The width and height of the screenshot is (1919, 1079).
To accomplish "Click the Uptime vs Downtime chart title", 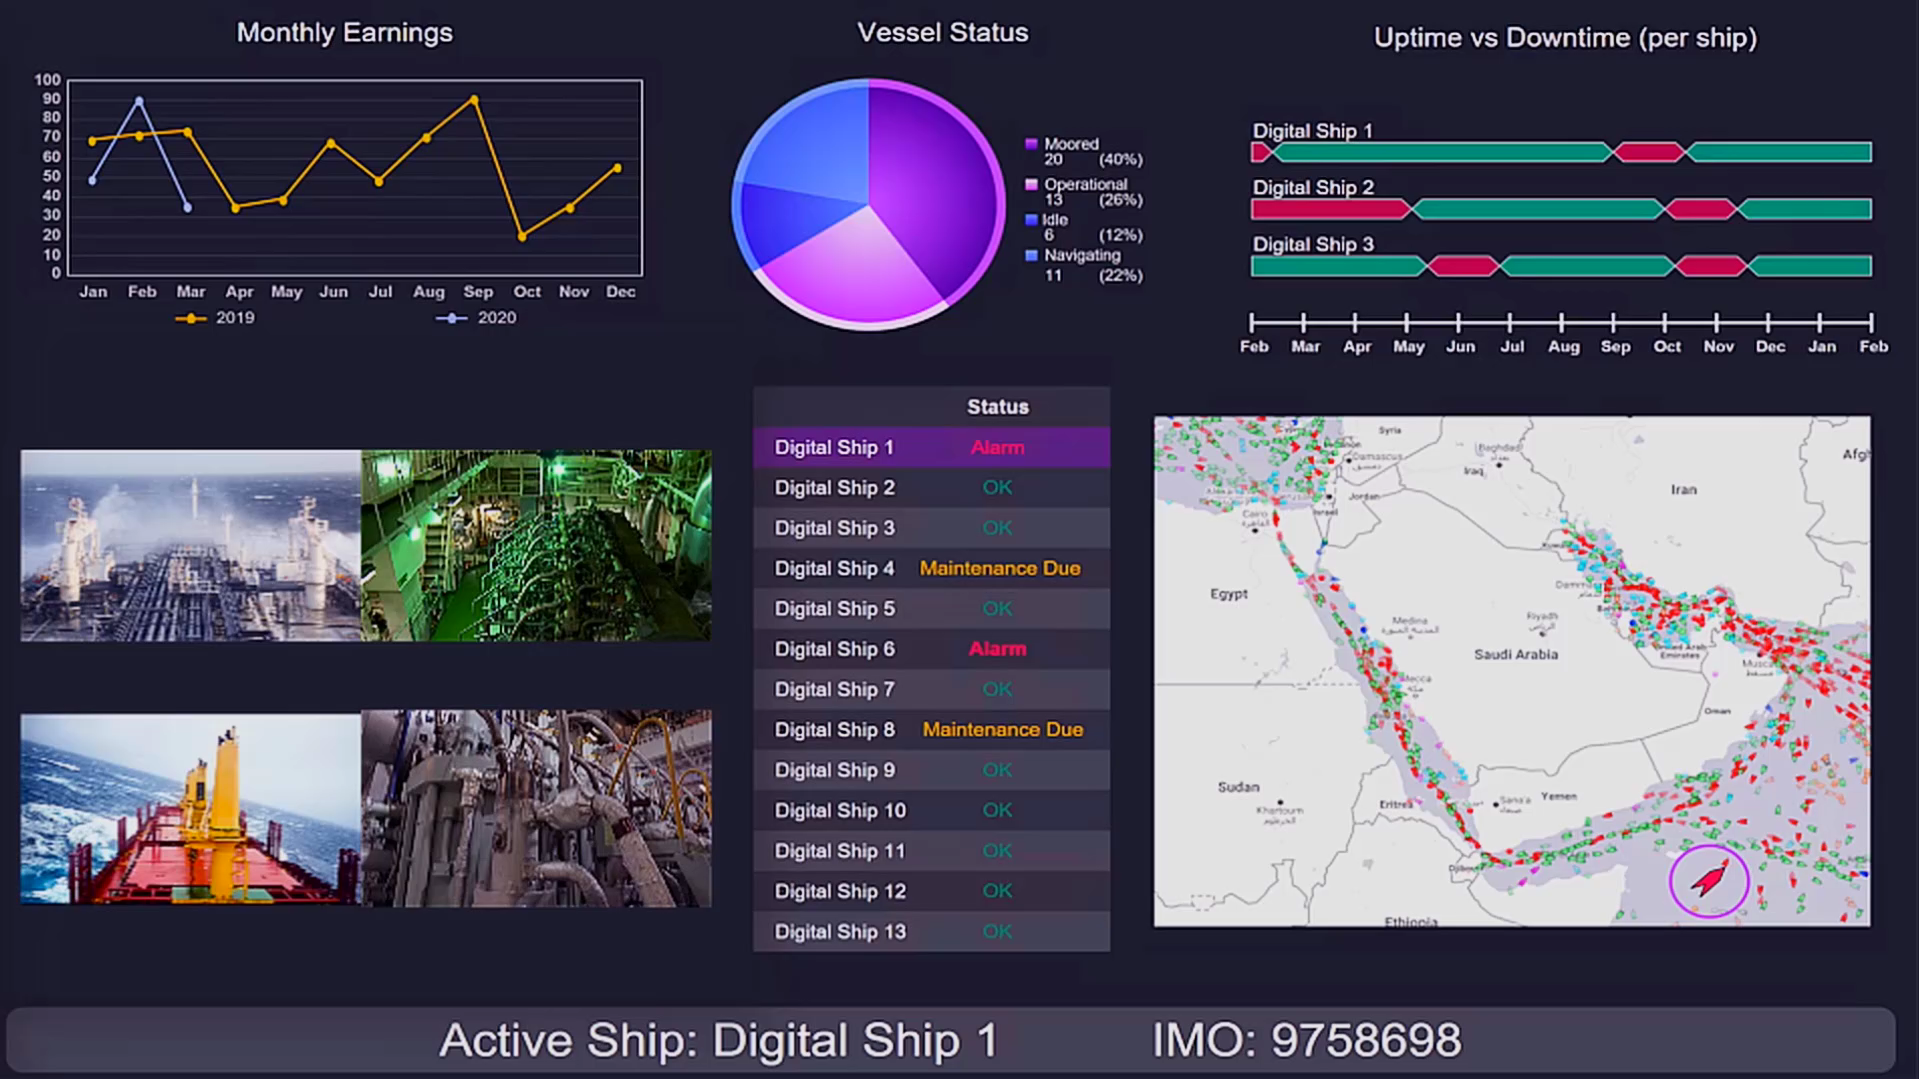I will tap(1565, 38).
